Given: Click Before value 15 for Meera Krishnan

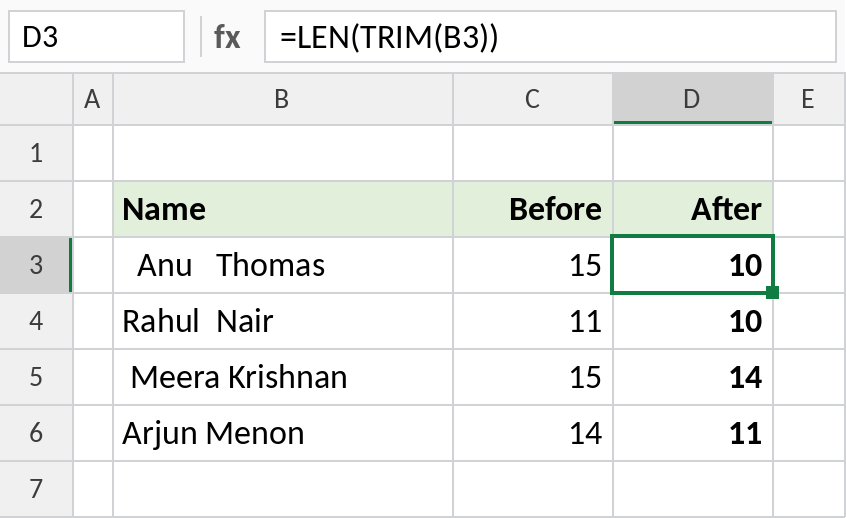Looking at the screenshot, I should (x=533, y=377).
